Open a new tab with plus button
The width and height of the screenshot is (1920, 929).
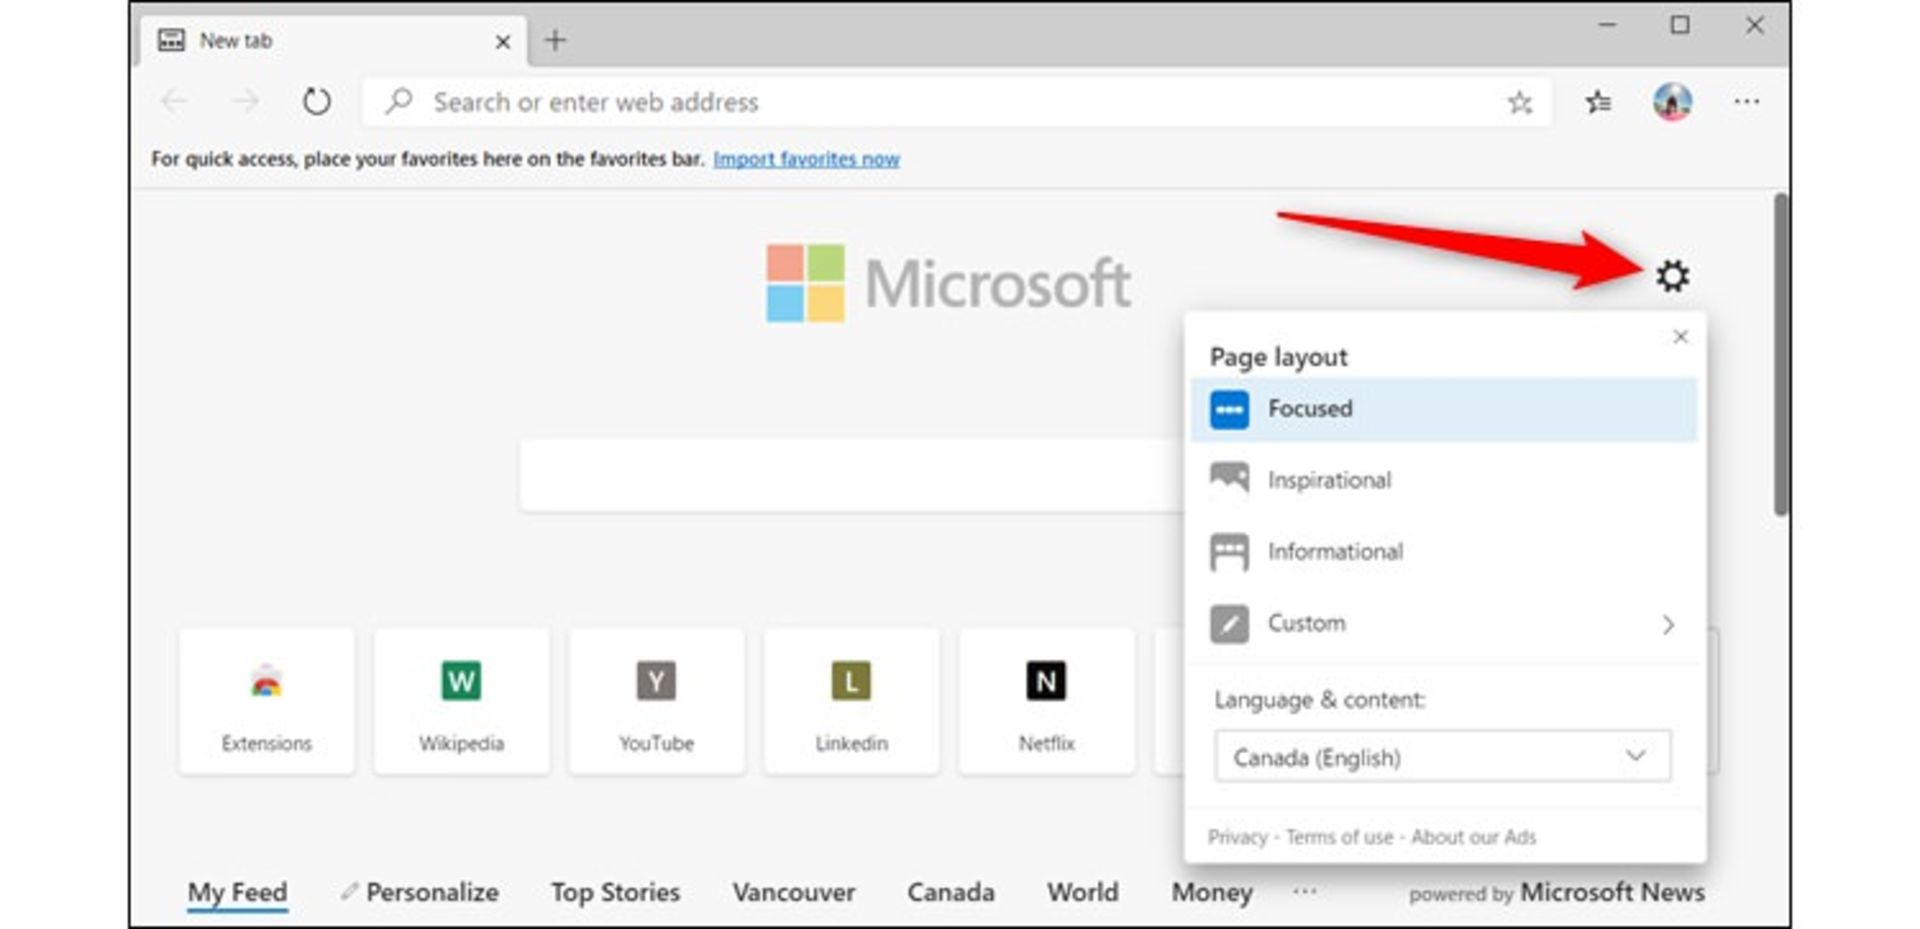pyautogui.click(x=555, y=40)
